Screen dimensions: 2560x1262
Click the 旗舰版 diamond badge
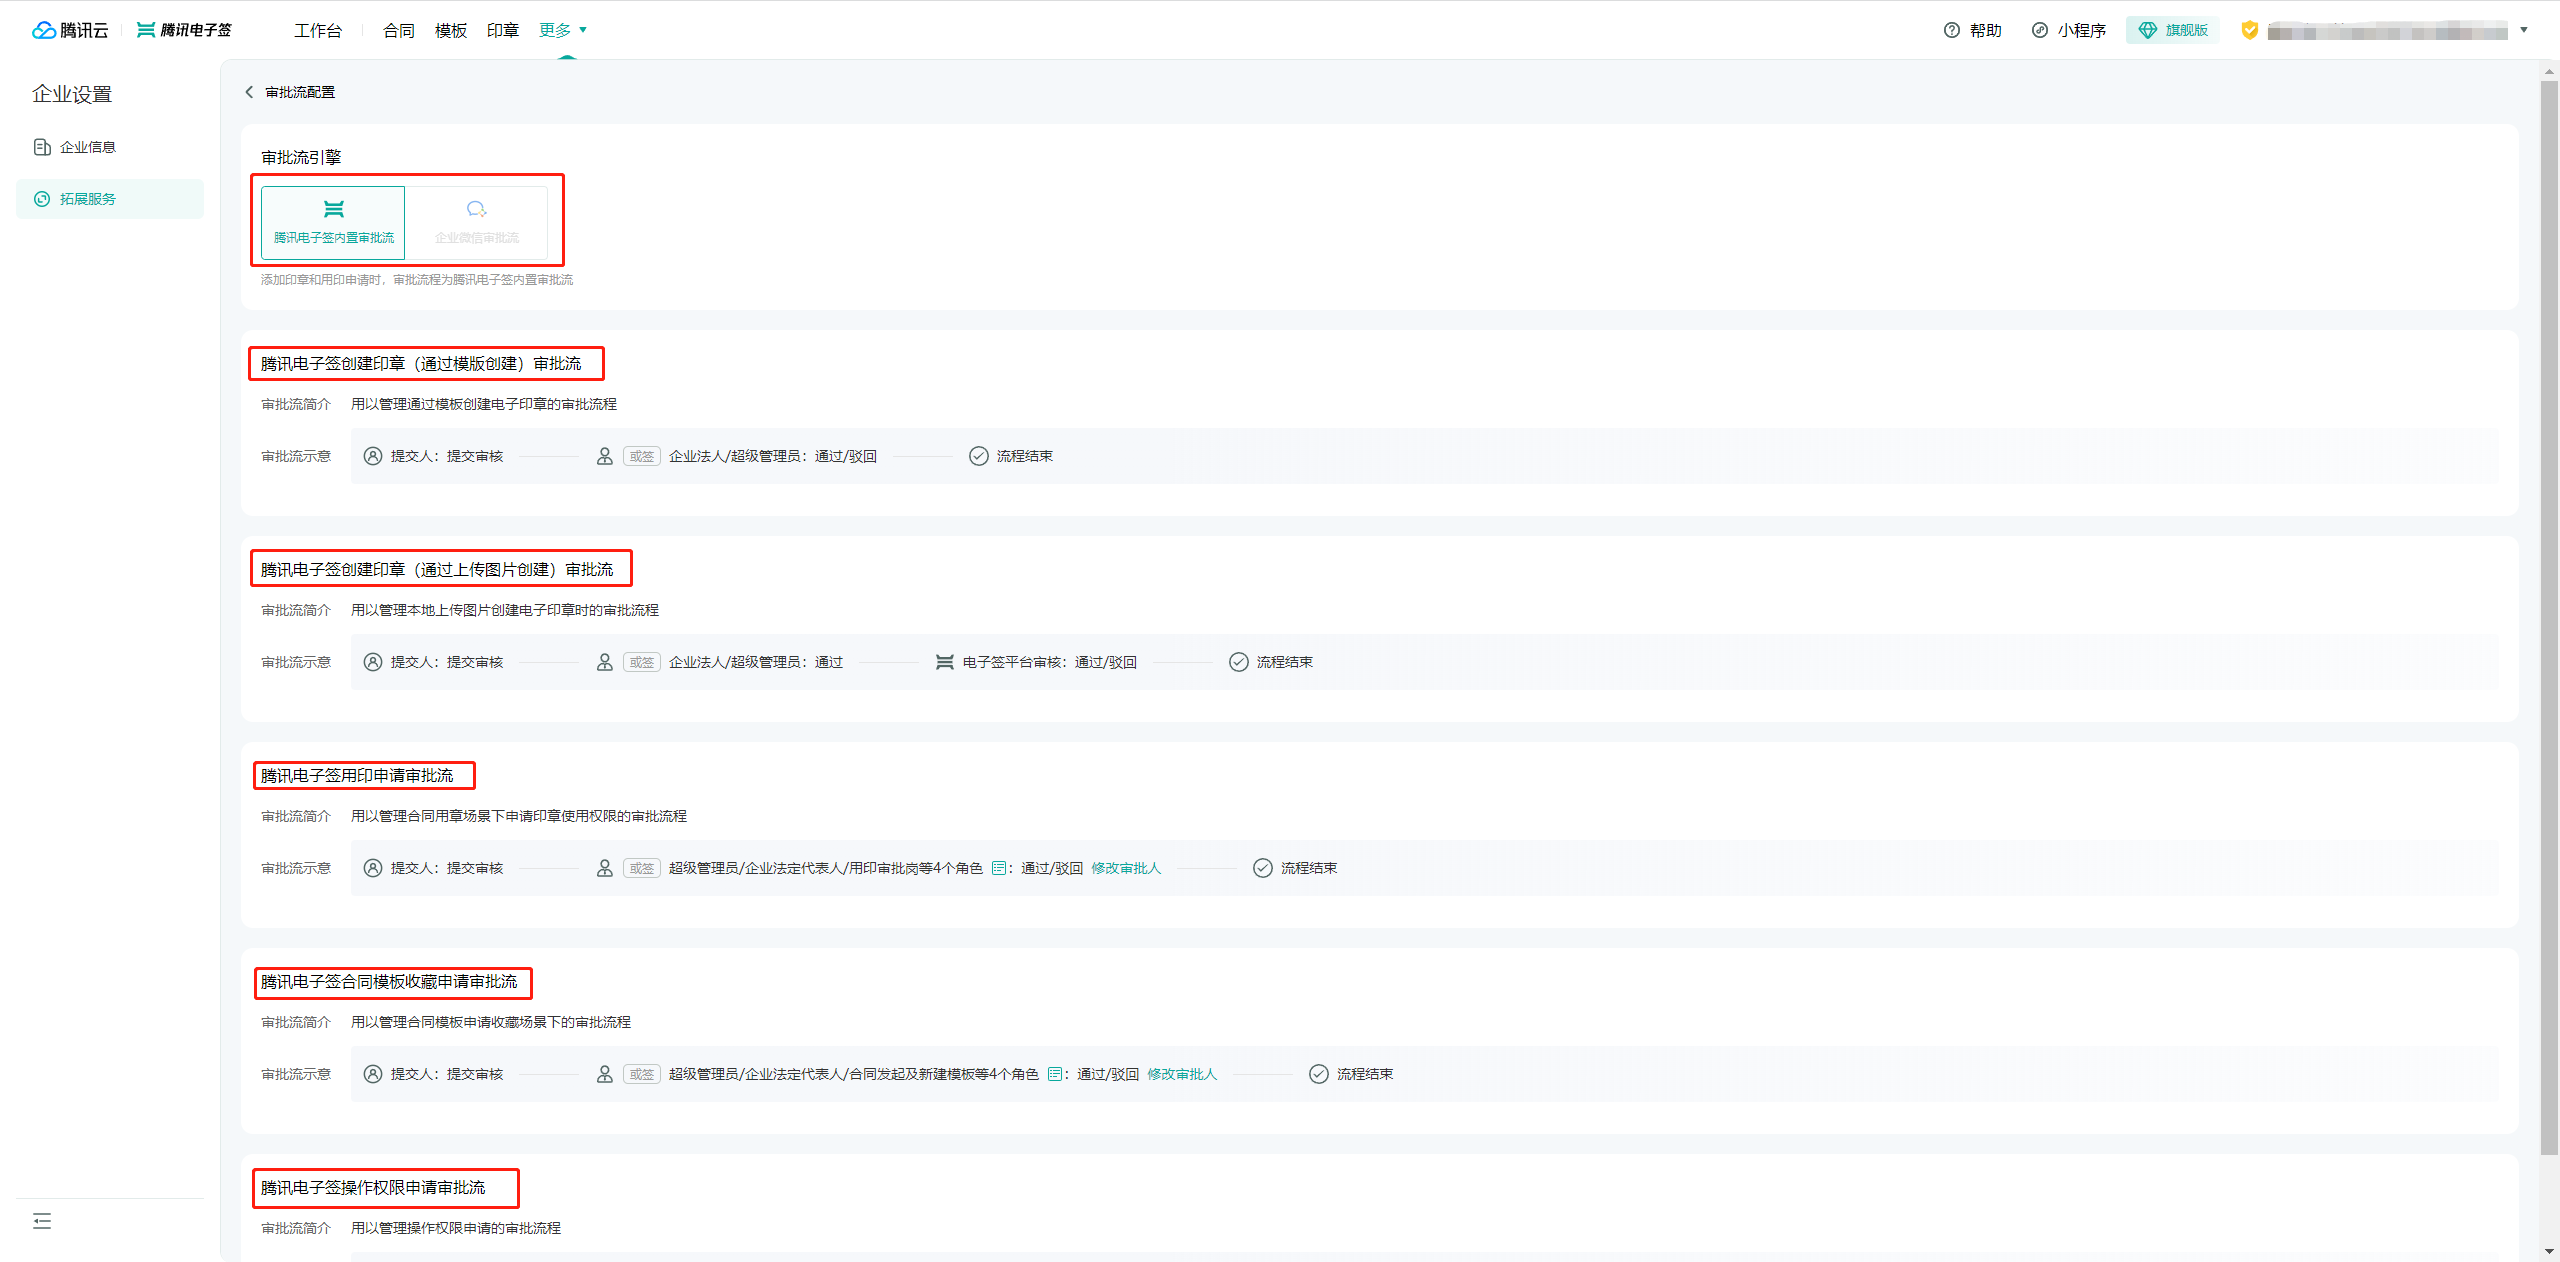point(2173,30)
